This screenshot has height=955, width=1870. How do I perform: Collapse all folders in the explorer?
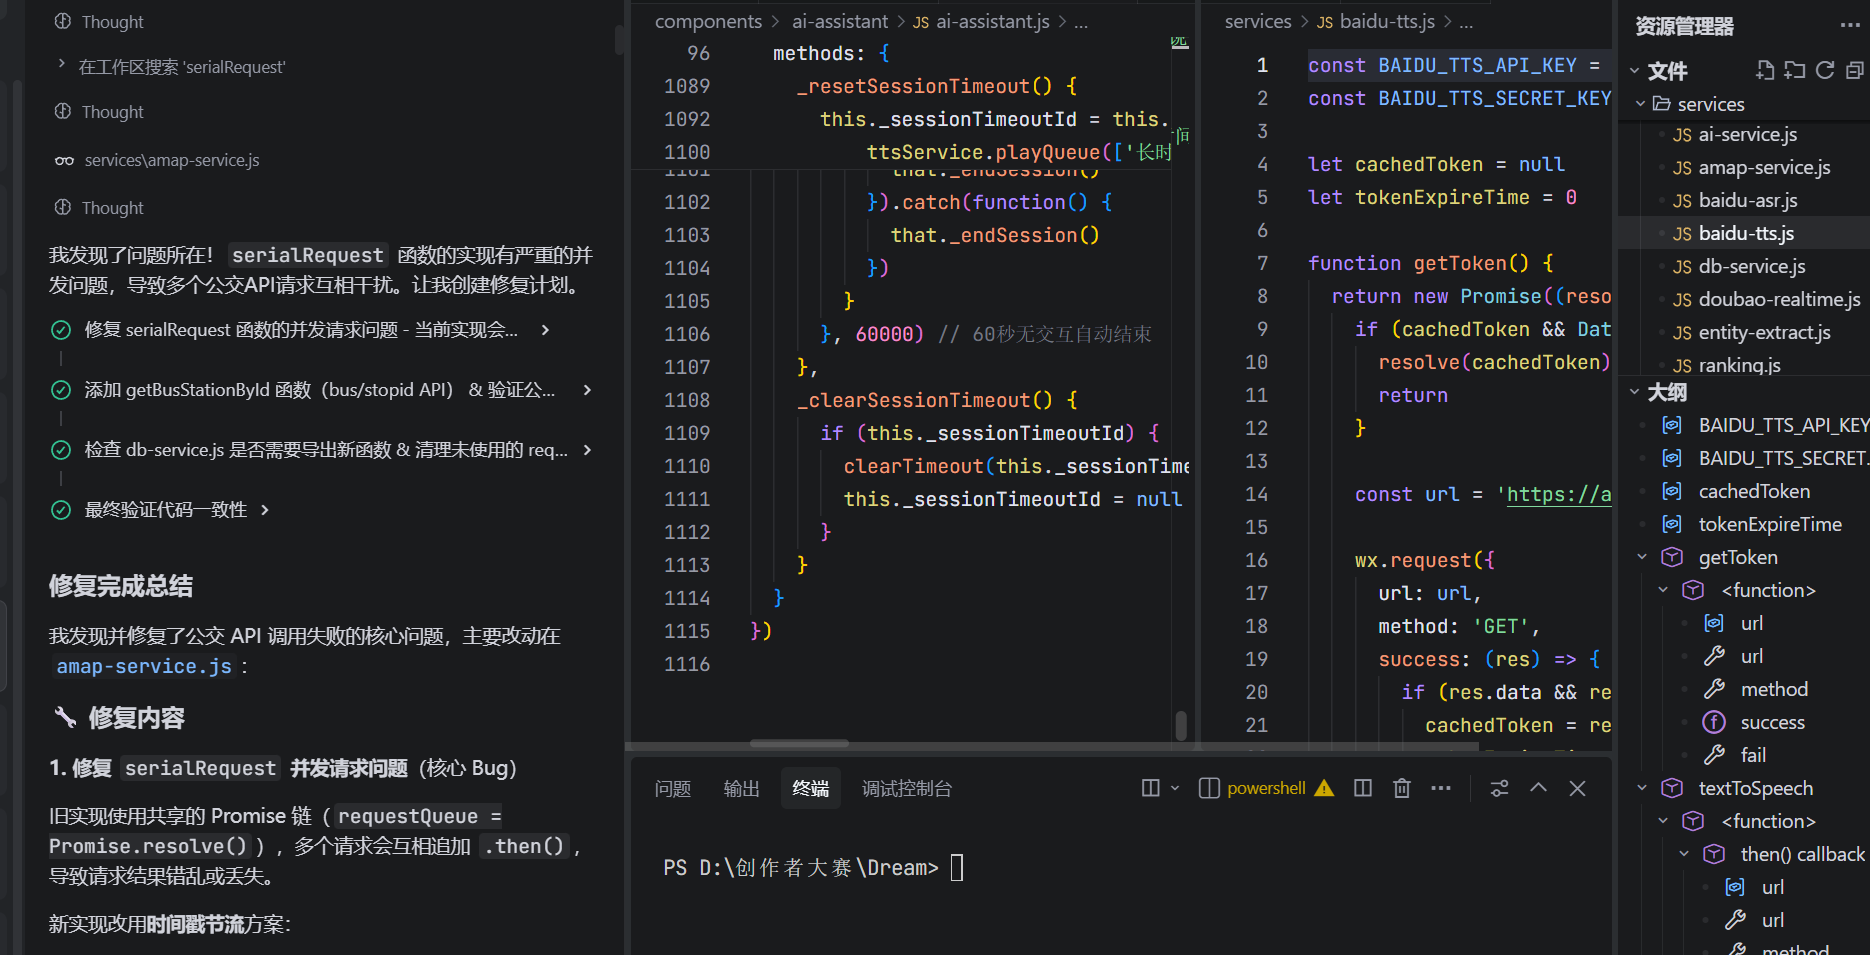(x=1854, y=70)
